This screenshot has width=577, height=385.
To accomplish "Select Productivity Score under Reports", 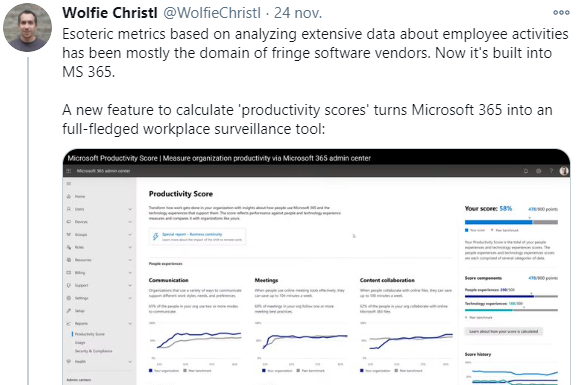I will (x=89, y=334).
